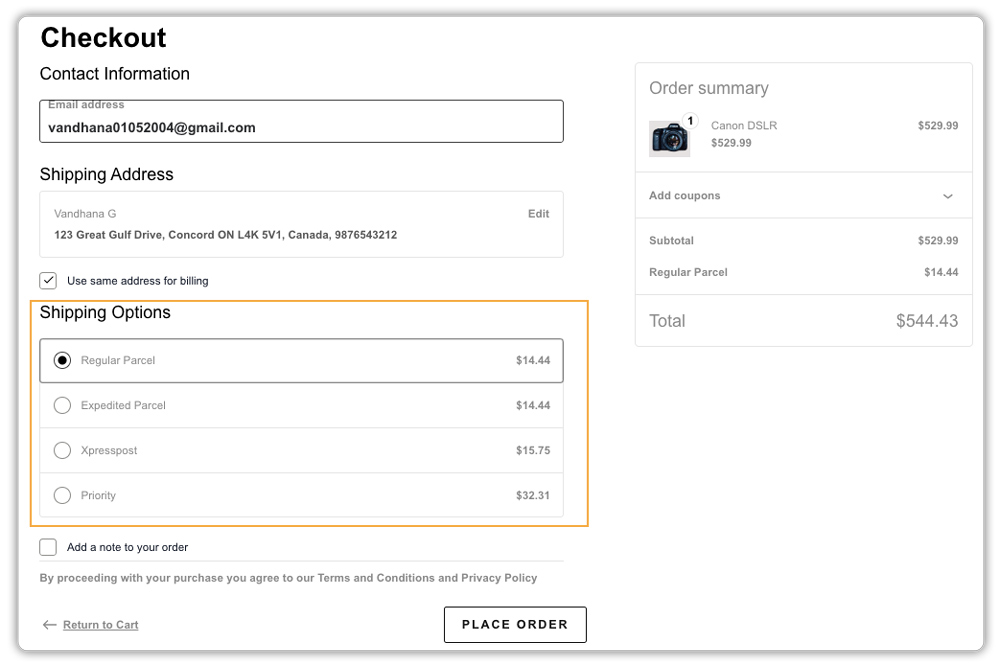Expand the Add coupons chevron
This screenshot has height=665, width=1000.
[948, 196]
